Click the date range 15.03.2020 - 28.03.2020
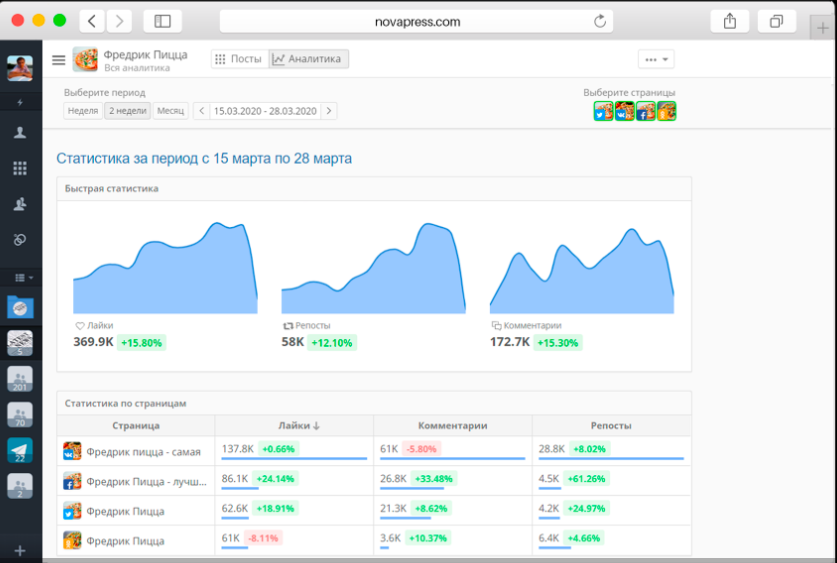The width and height of the screenshot is (837, 563). tap(265, 111)
